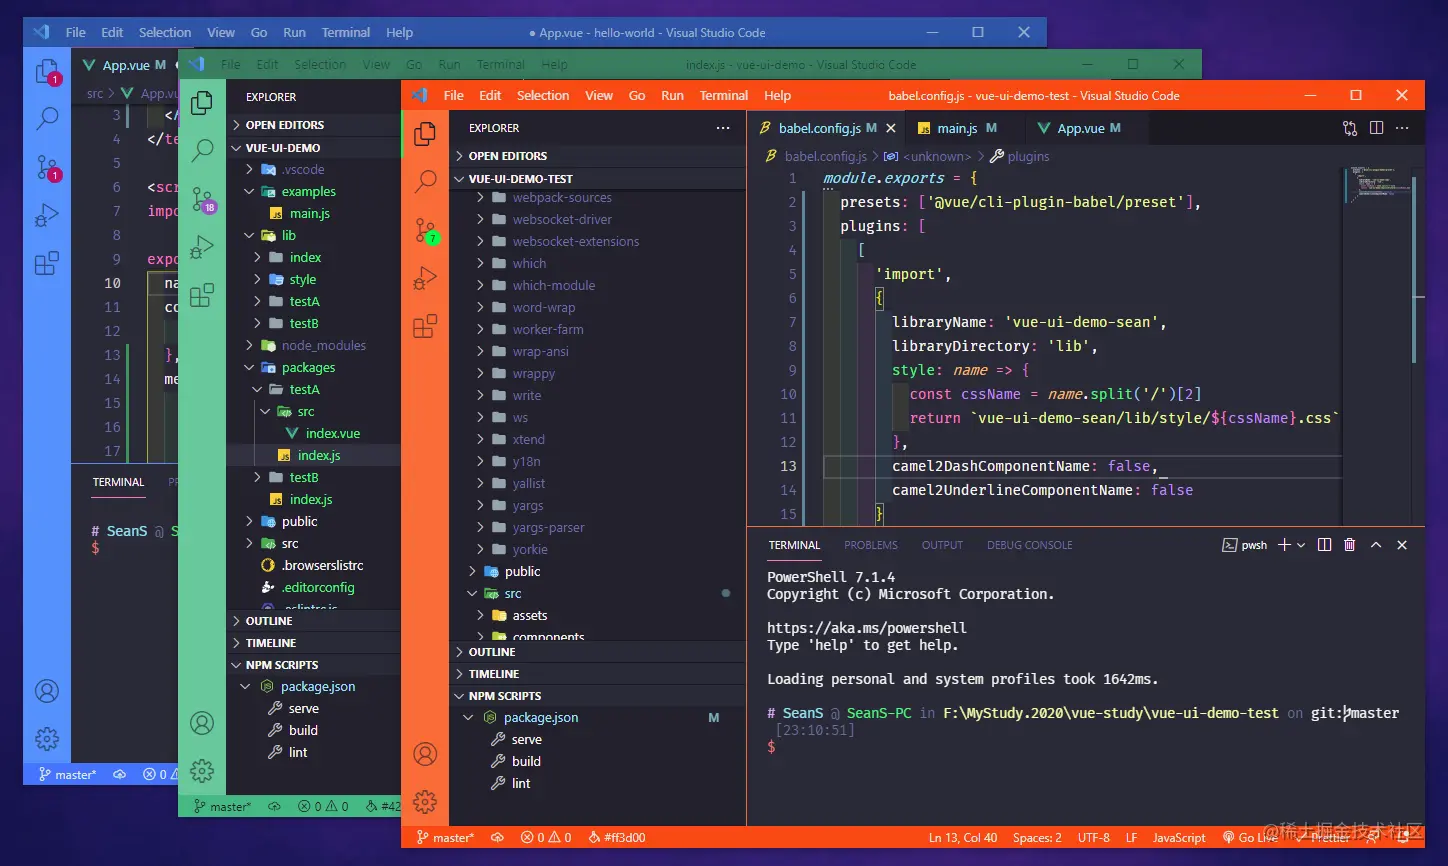This screenshot has height=866, width=1448.
Task: Run lint script in green window NPM SCRIPTS
Action: point(314,753)
